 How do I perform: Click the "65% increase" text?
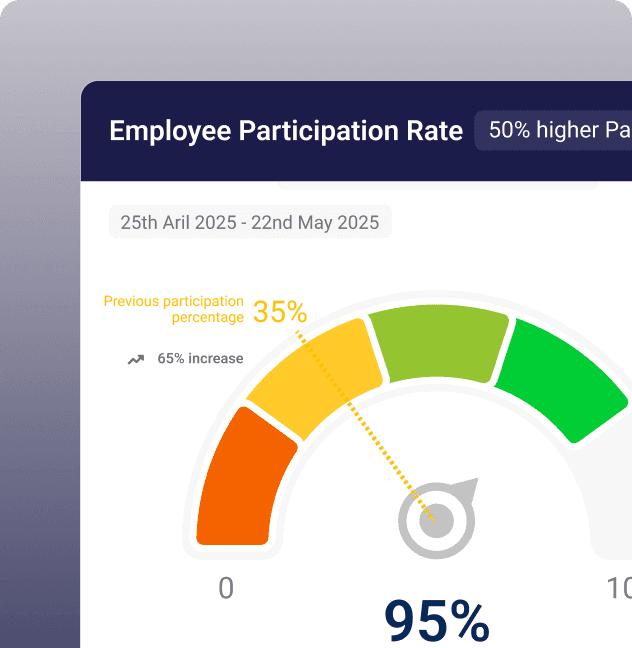click(200, 359)
